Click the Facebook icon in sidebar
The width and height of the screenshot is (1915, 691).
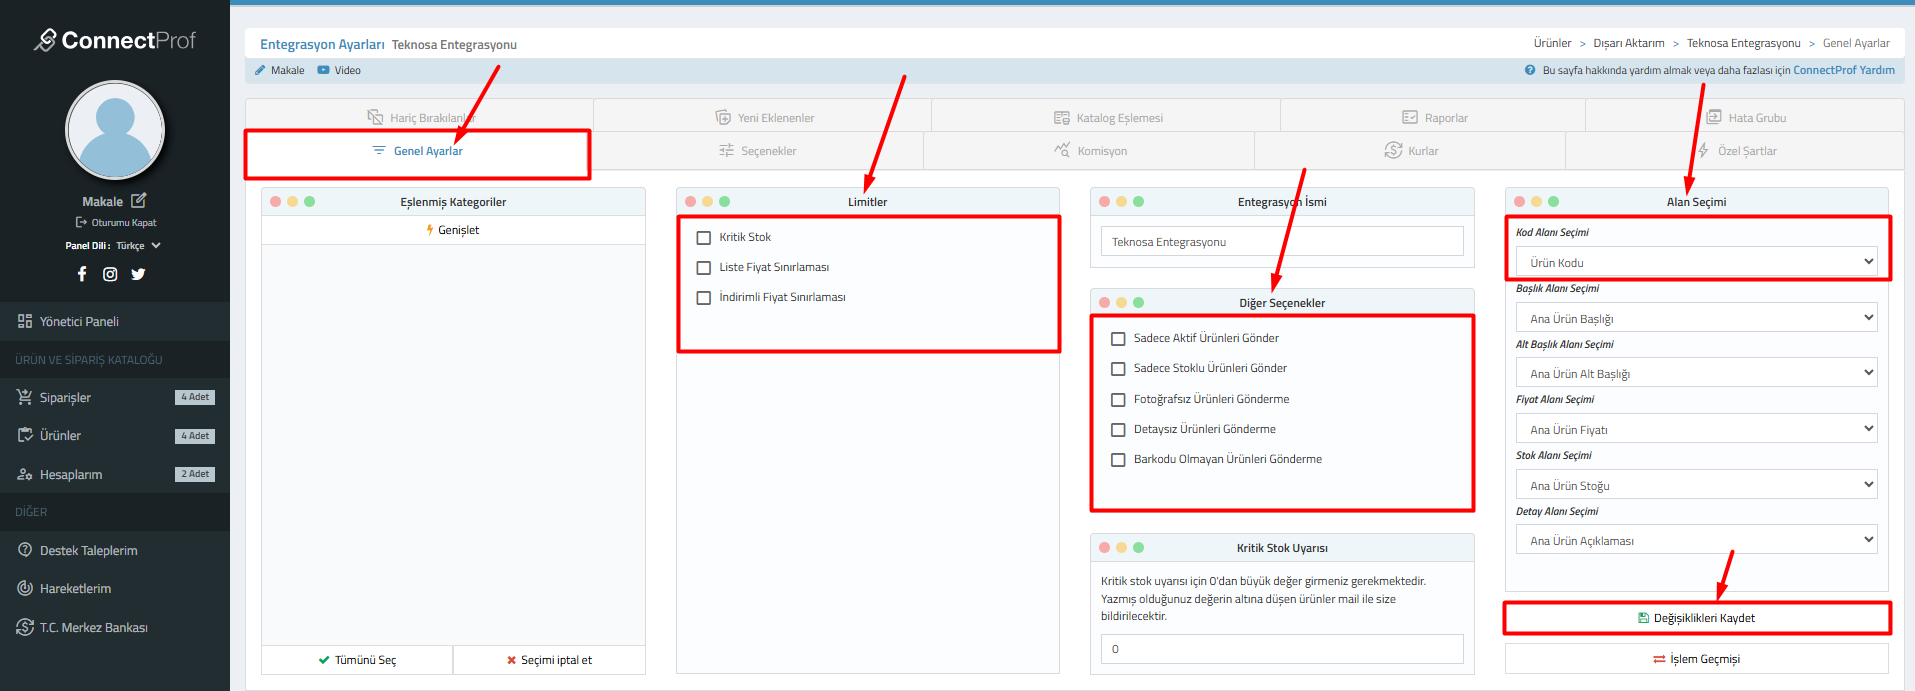pos(82,274)
